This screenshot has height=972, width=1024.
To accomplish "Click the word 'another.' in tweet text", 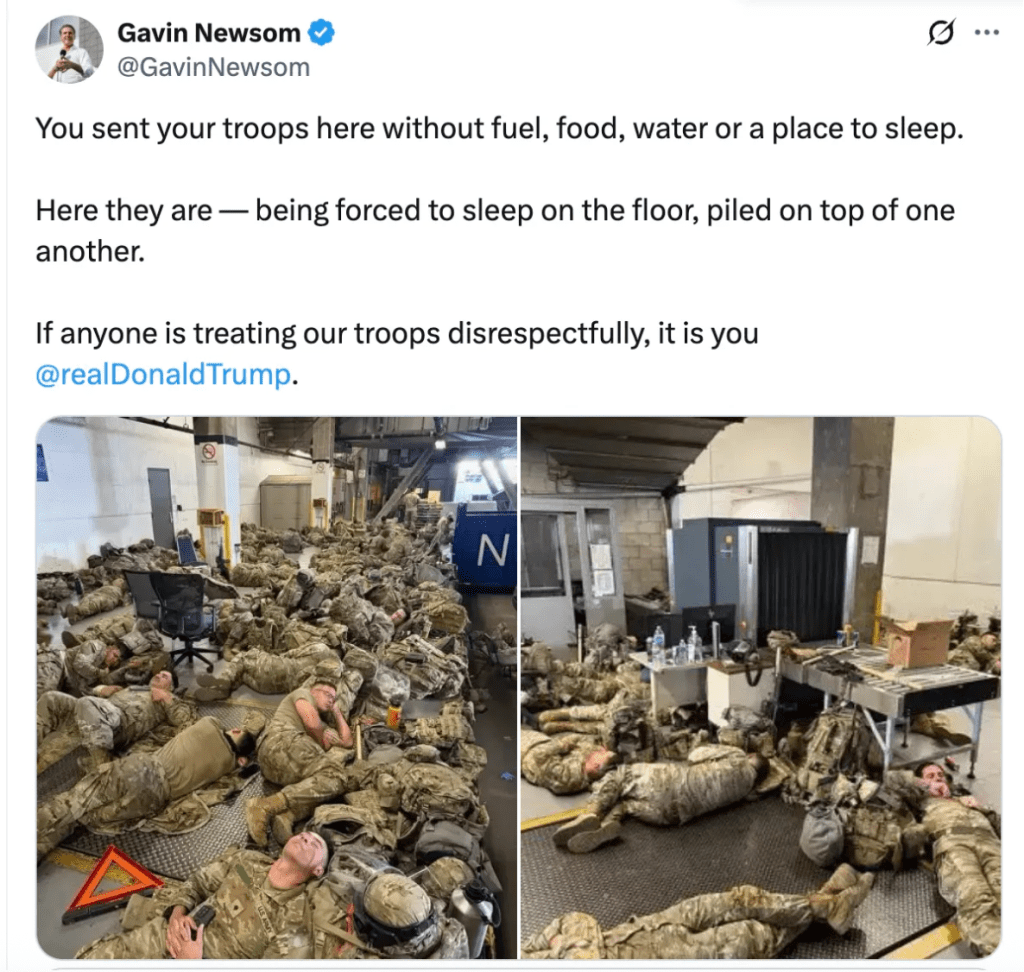I will (x=90, y=251).
